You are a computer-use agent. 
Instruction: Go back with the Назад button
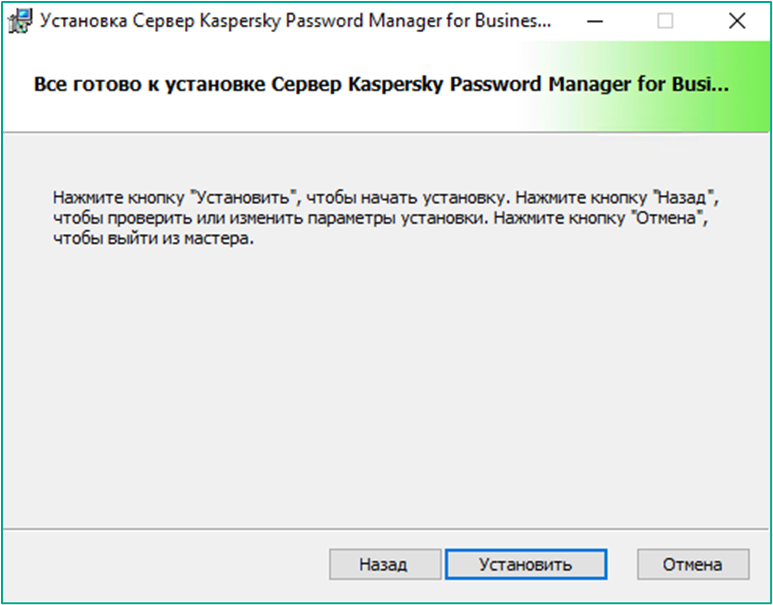(x=385, y=564)
